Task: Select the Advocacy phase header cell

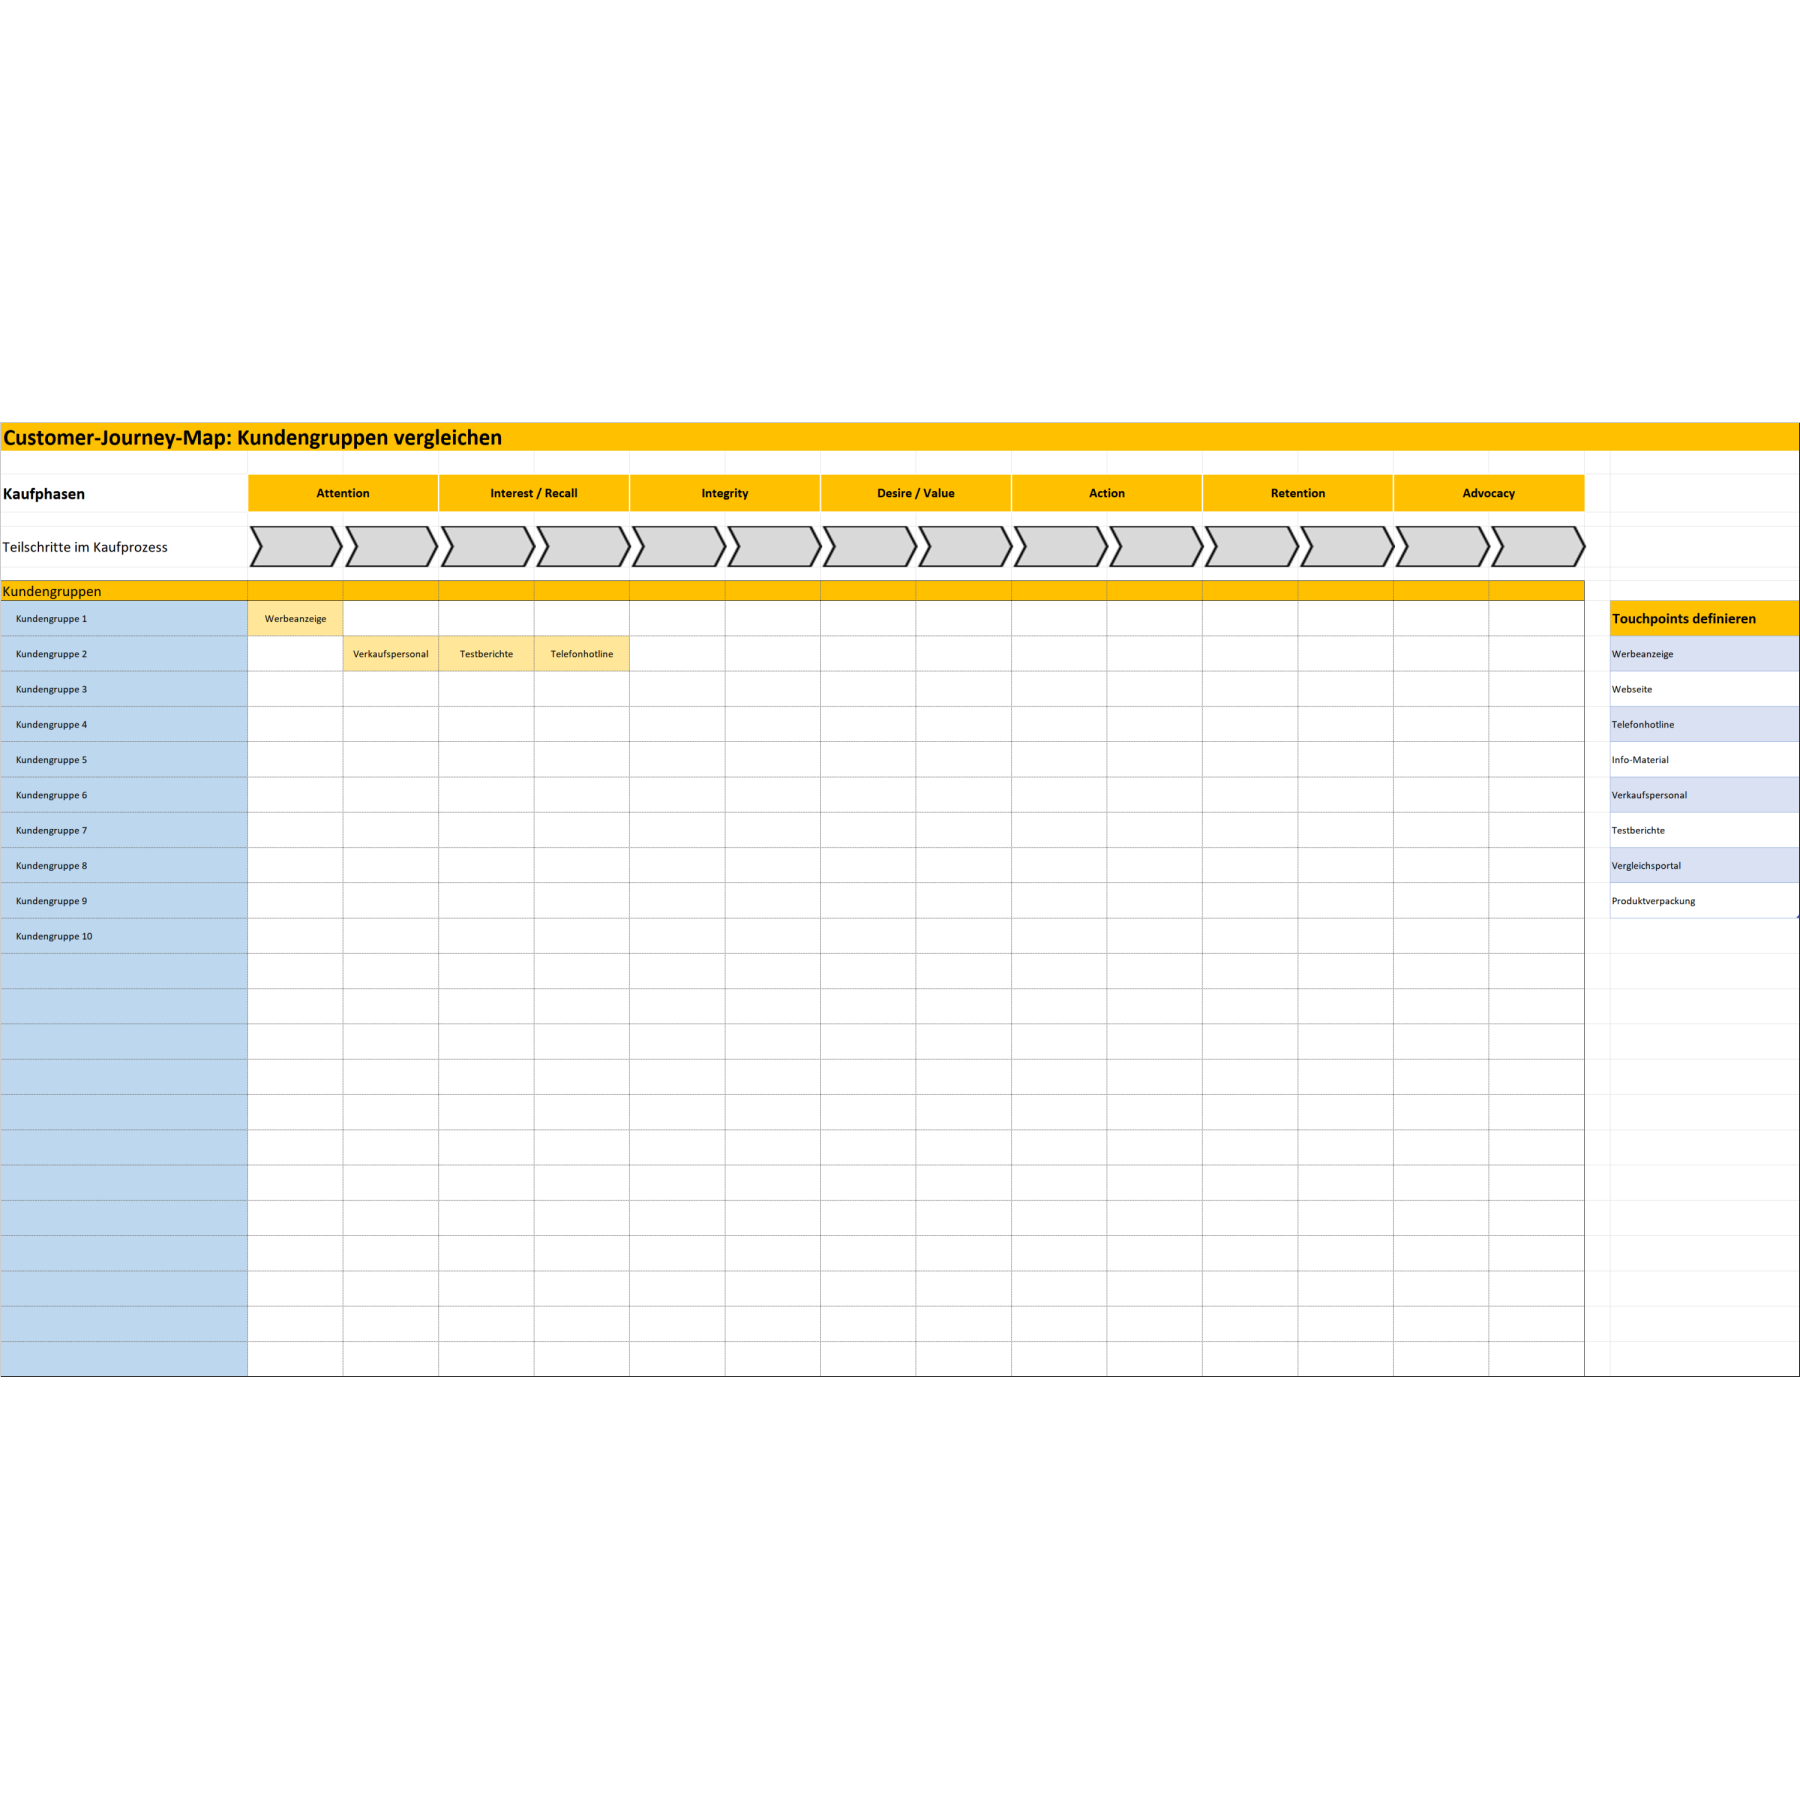Action: [1488, 493]
